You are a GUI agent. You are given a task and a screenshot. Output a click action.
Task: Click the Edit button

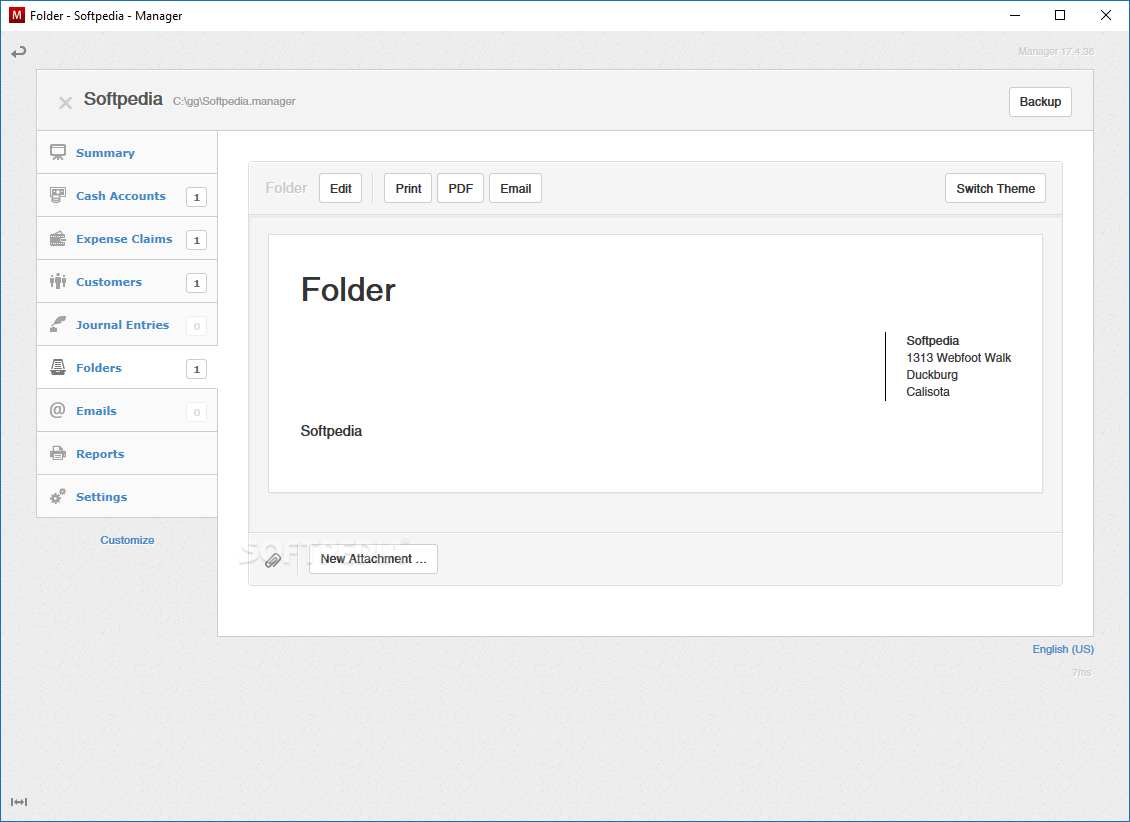(340, 188)
